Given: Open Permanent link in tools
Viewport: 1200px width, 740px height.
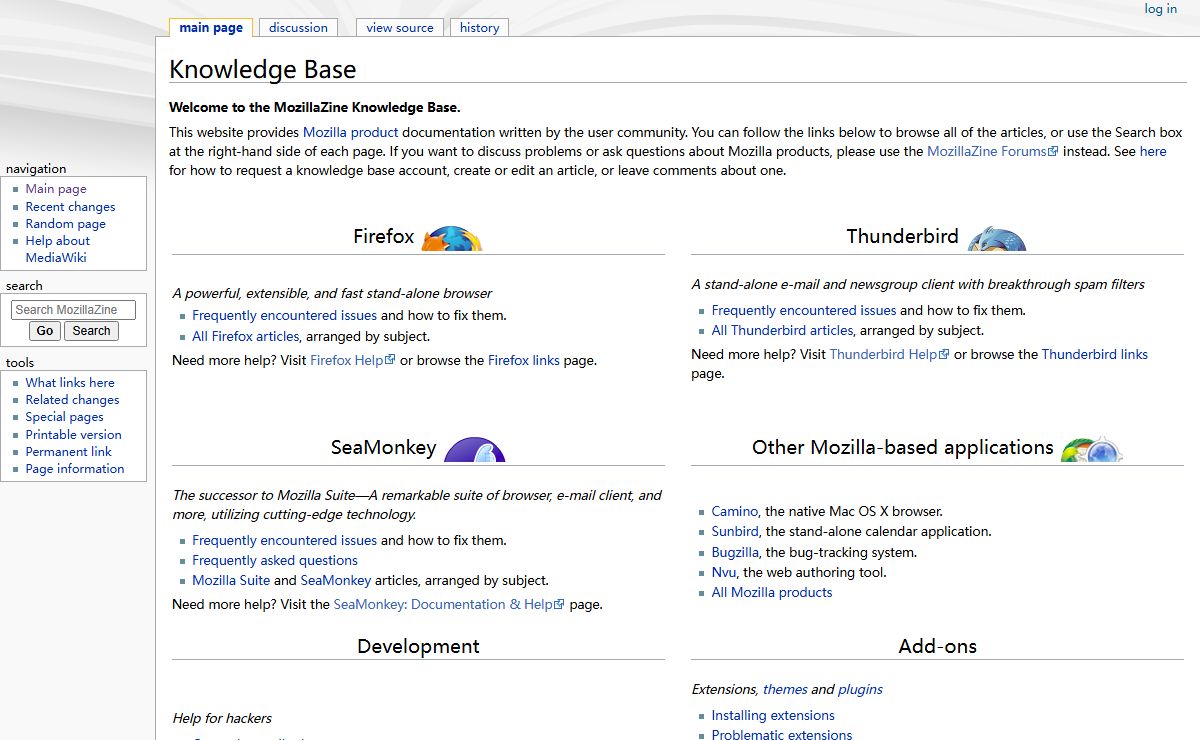Looking at the screenshot, I should [69, 452].
